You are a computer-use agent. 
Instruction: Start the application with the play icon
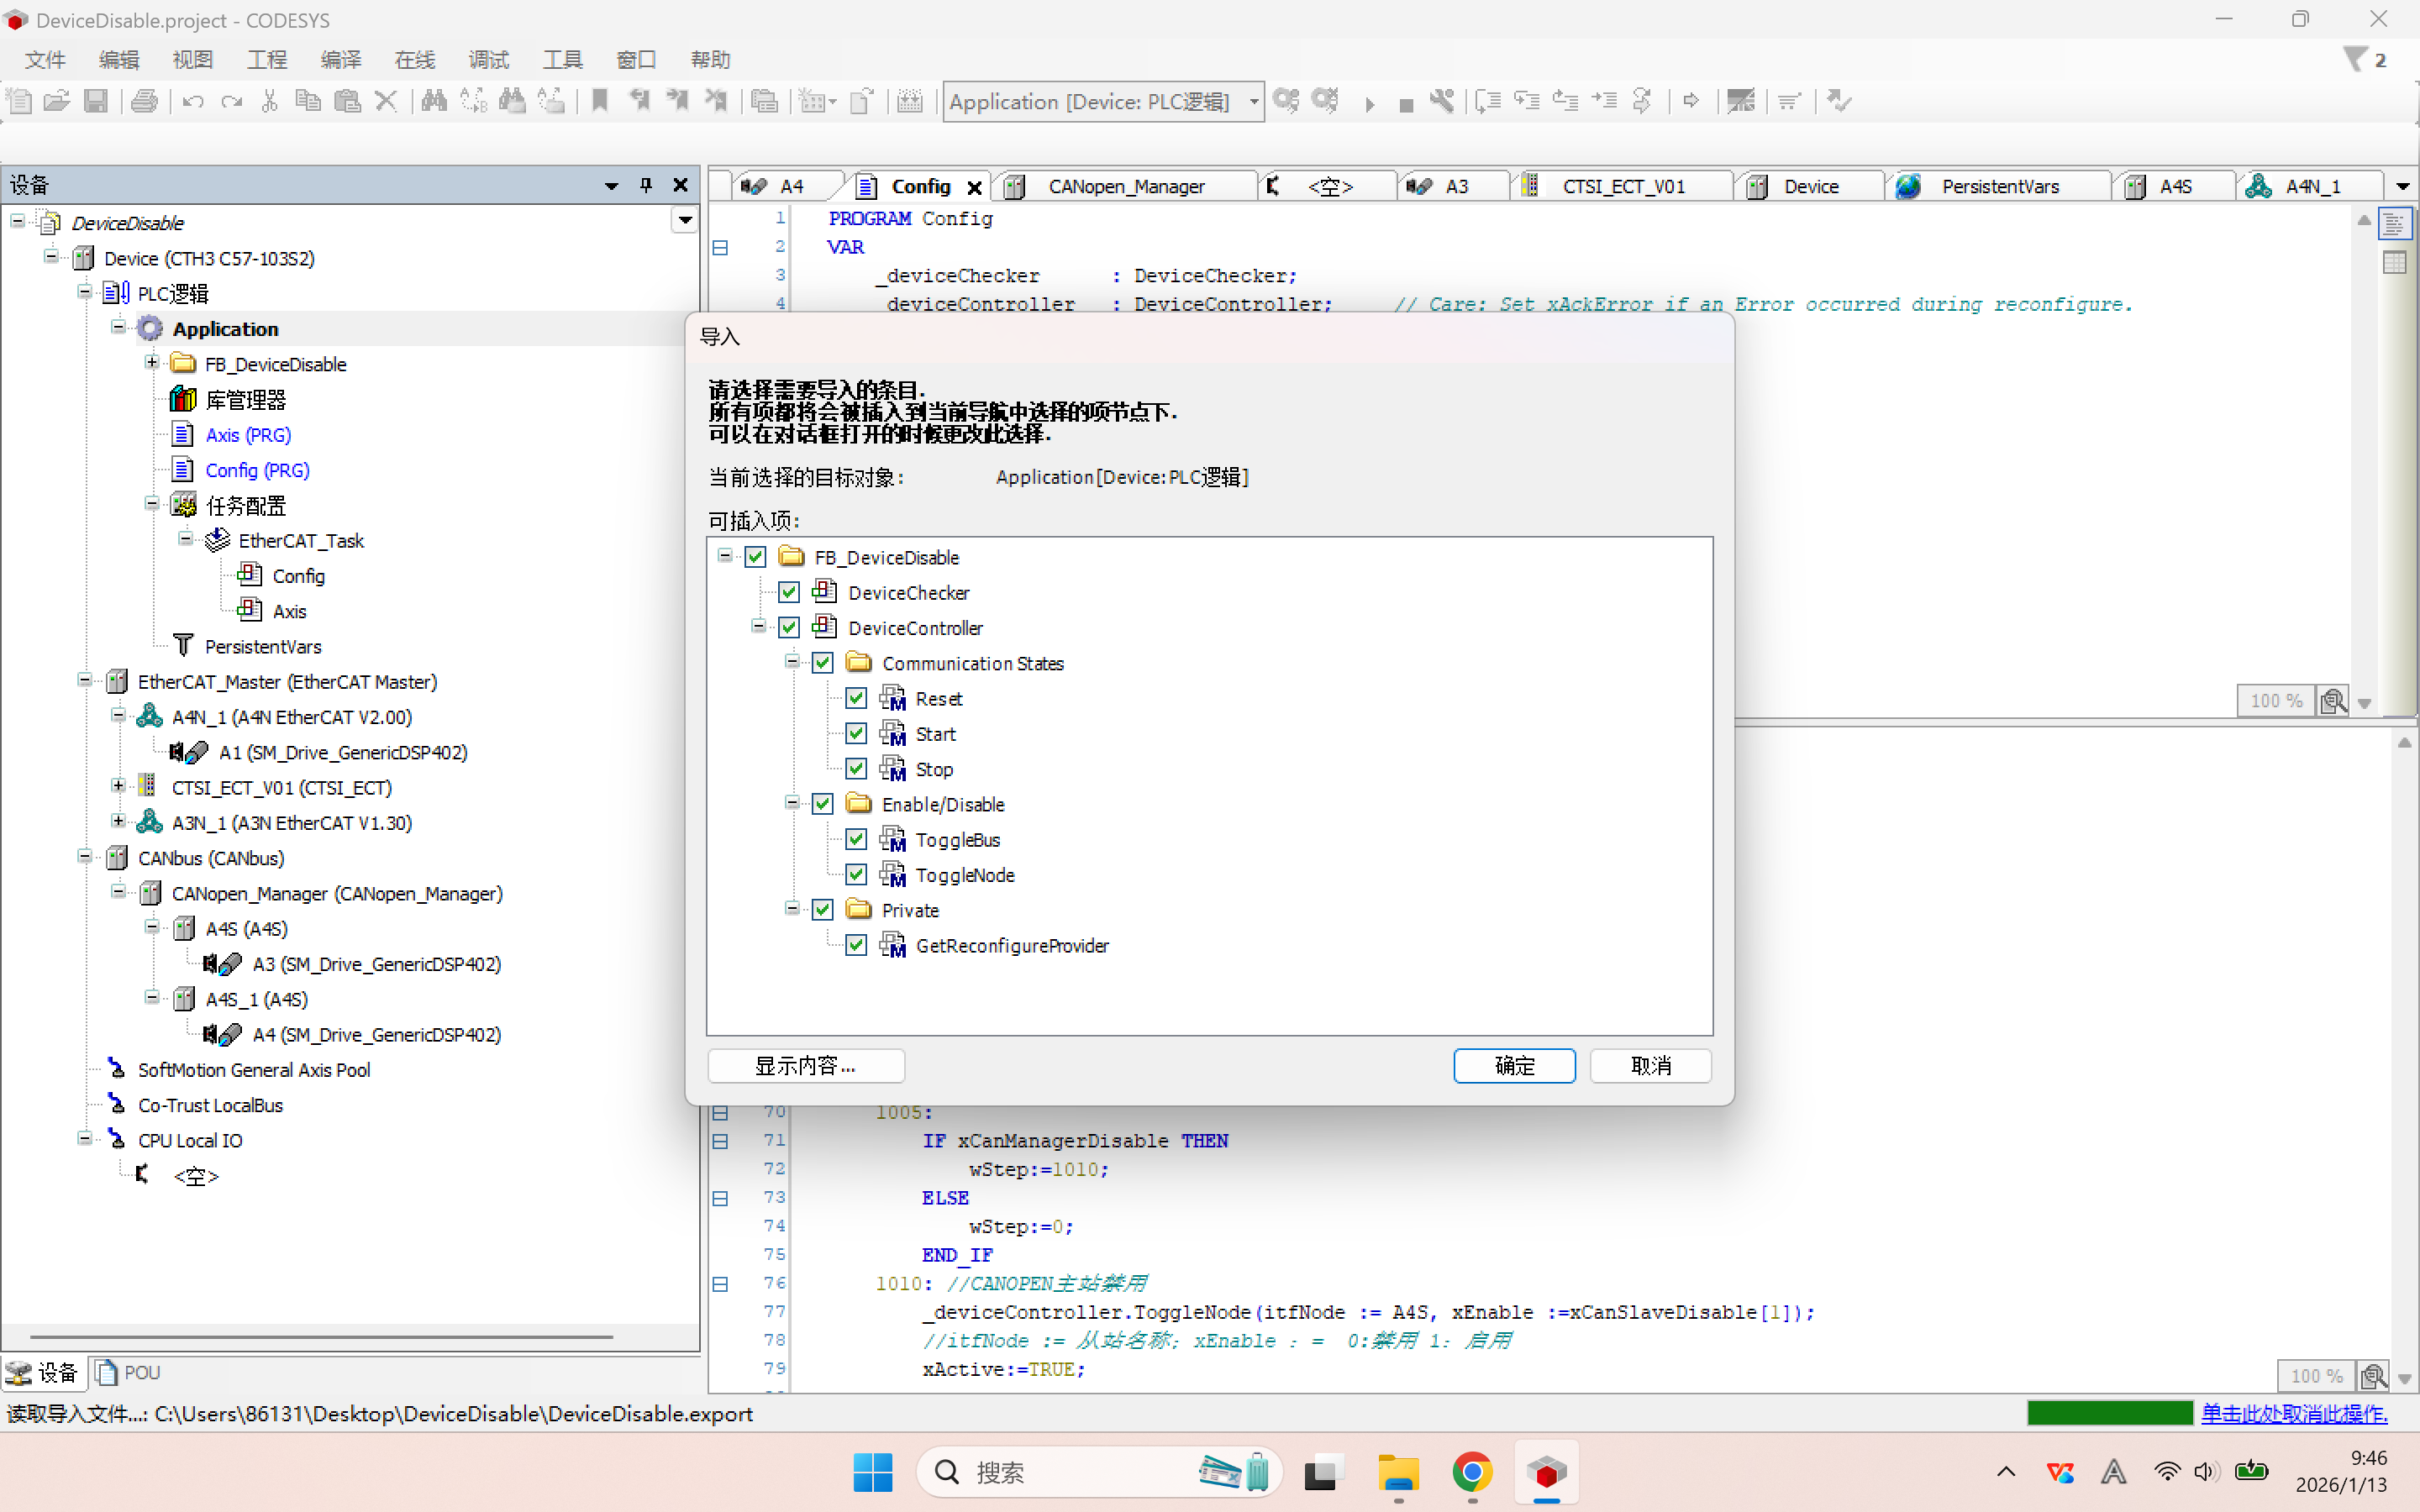(1370, 103)
